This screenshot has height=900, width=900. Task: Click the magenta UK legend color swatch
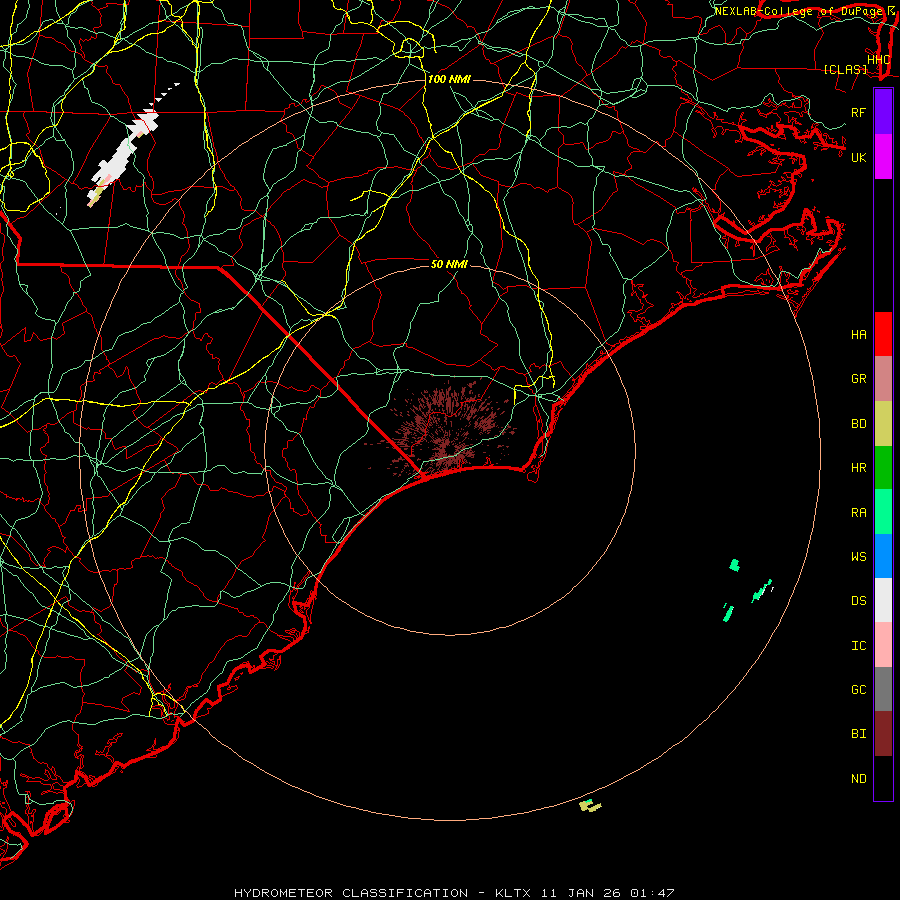click(x=883, y=157)
